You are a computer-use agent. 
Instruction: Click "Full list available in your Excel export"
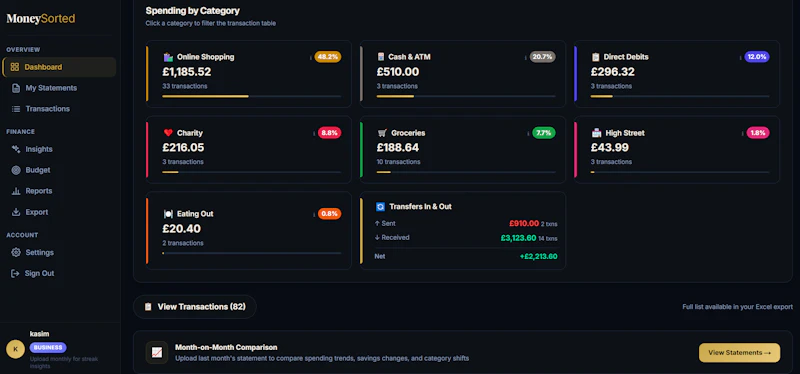(x=737, y=307)
